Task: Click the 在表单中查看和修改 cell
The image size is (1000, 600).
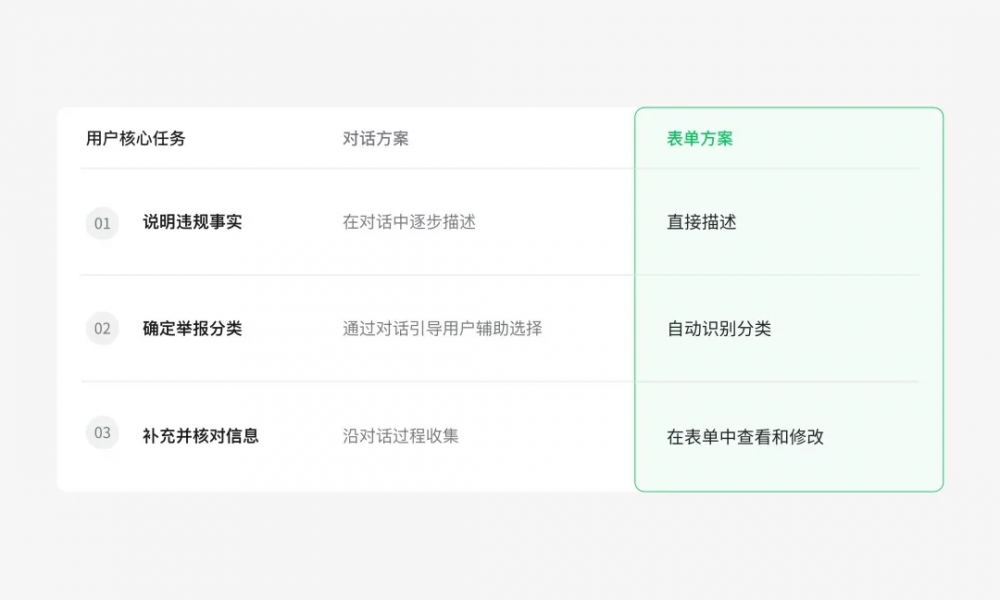Action: [x=745, y=437]
